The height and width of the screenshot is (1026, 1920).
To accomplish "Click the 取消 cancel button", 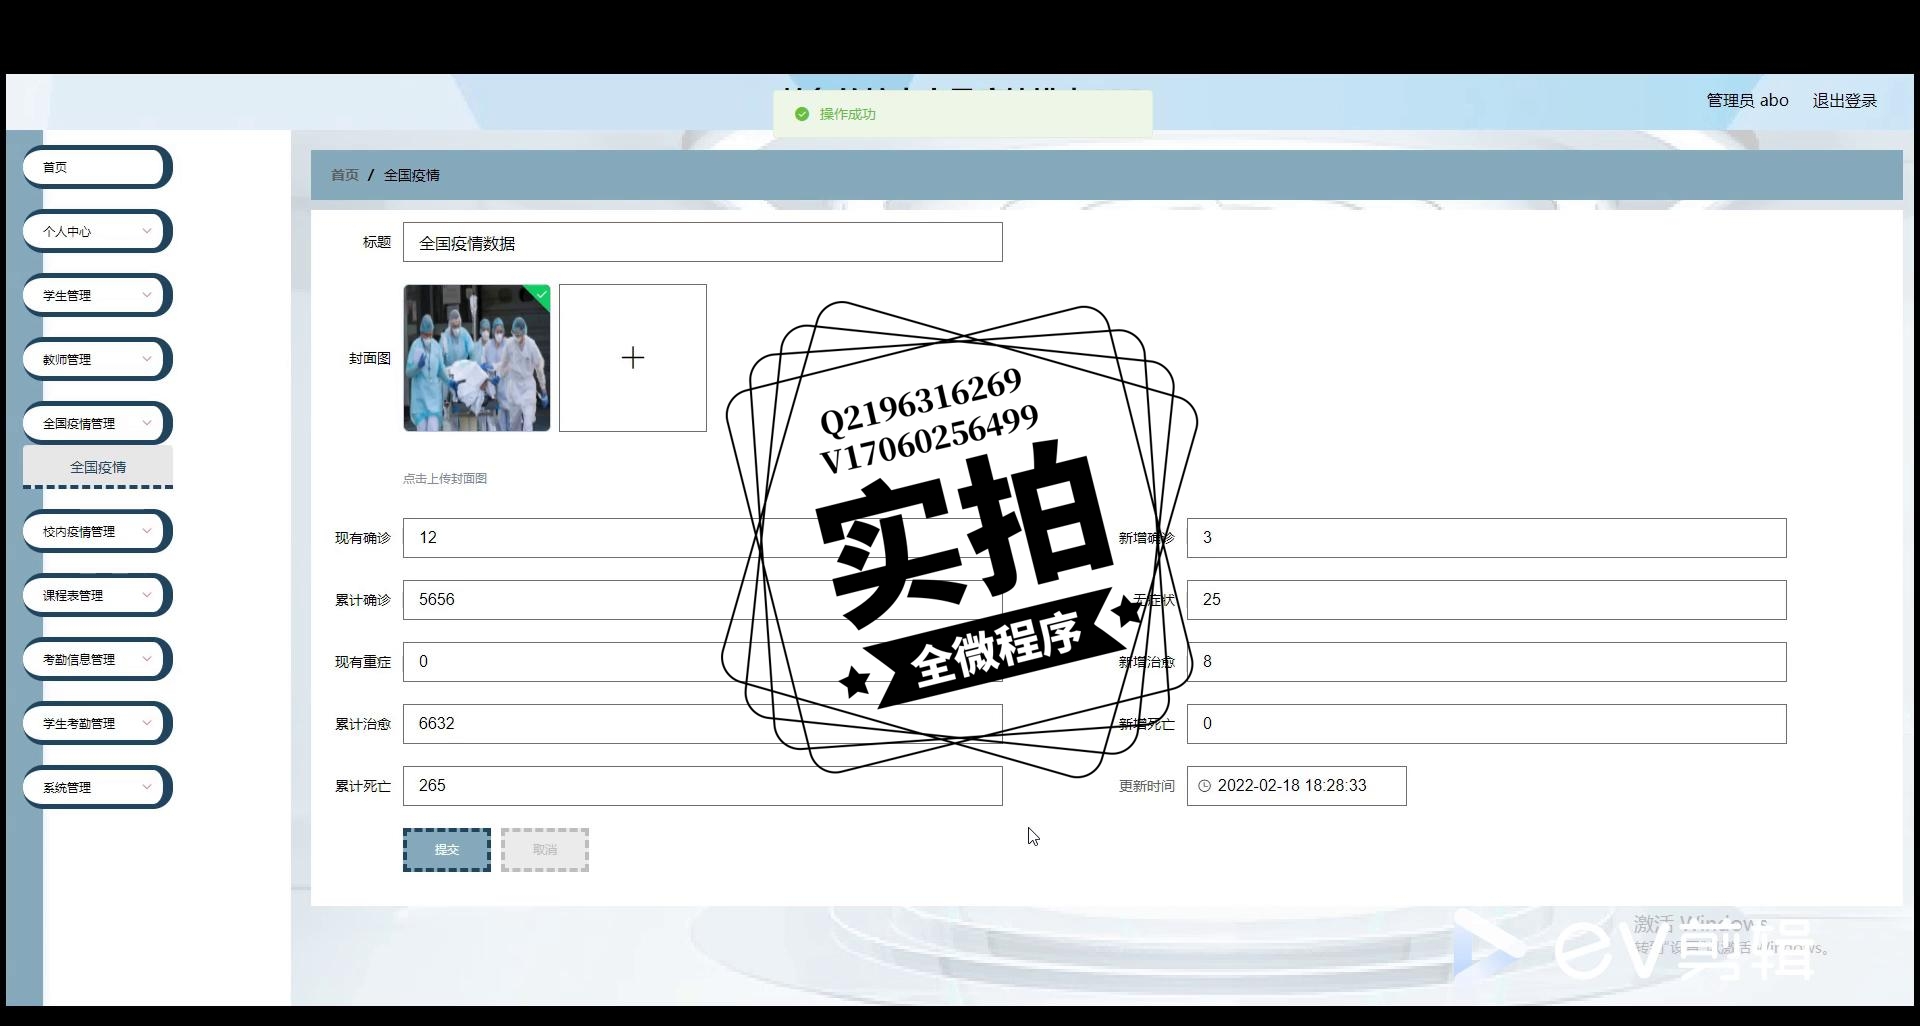I will pos(545,850).
